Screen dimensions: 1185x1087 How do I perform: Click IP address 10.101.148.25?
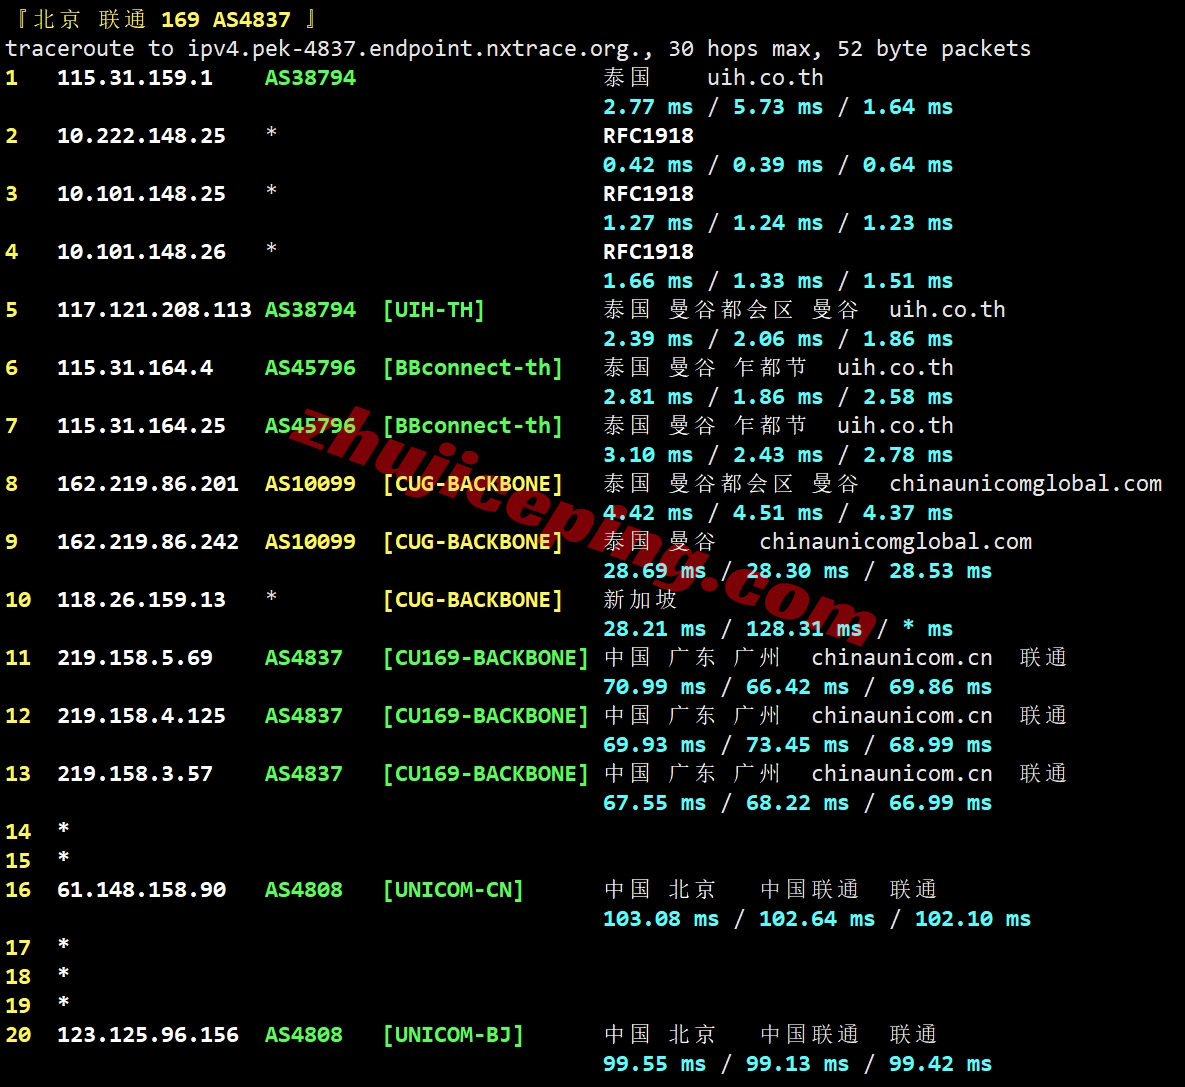pos(141,194)
